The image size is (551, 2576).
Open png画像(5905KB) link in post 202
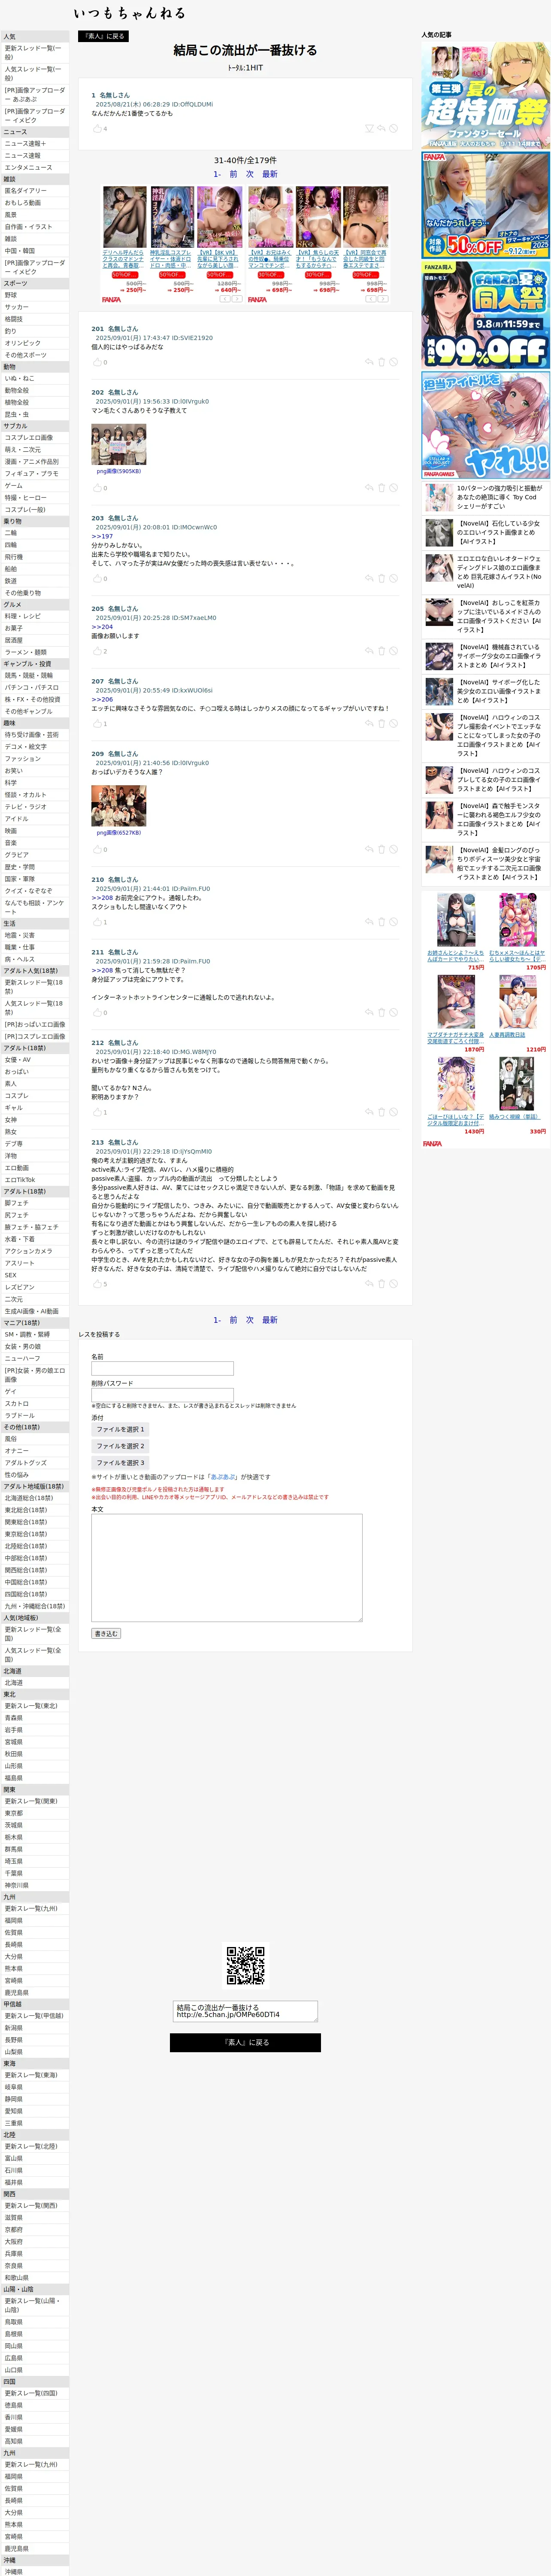(119, 471)
